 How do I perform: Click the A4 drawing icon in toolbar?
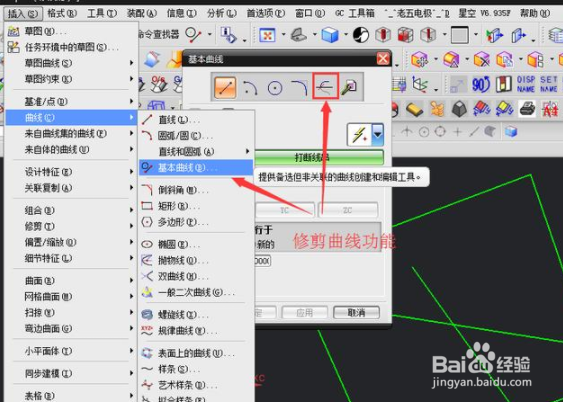coord(550,109)
